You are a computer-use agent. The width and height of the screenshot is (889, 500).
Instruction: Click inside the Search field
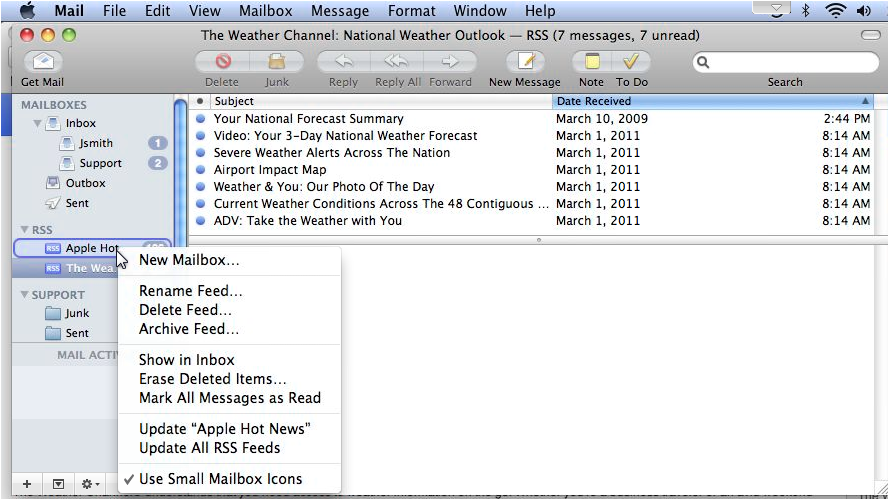pos(790,62)
